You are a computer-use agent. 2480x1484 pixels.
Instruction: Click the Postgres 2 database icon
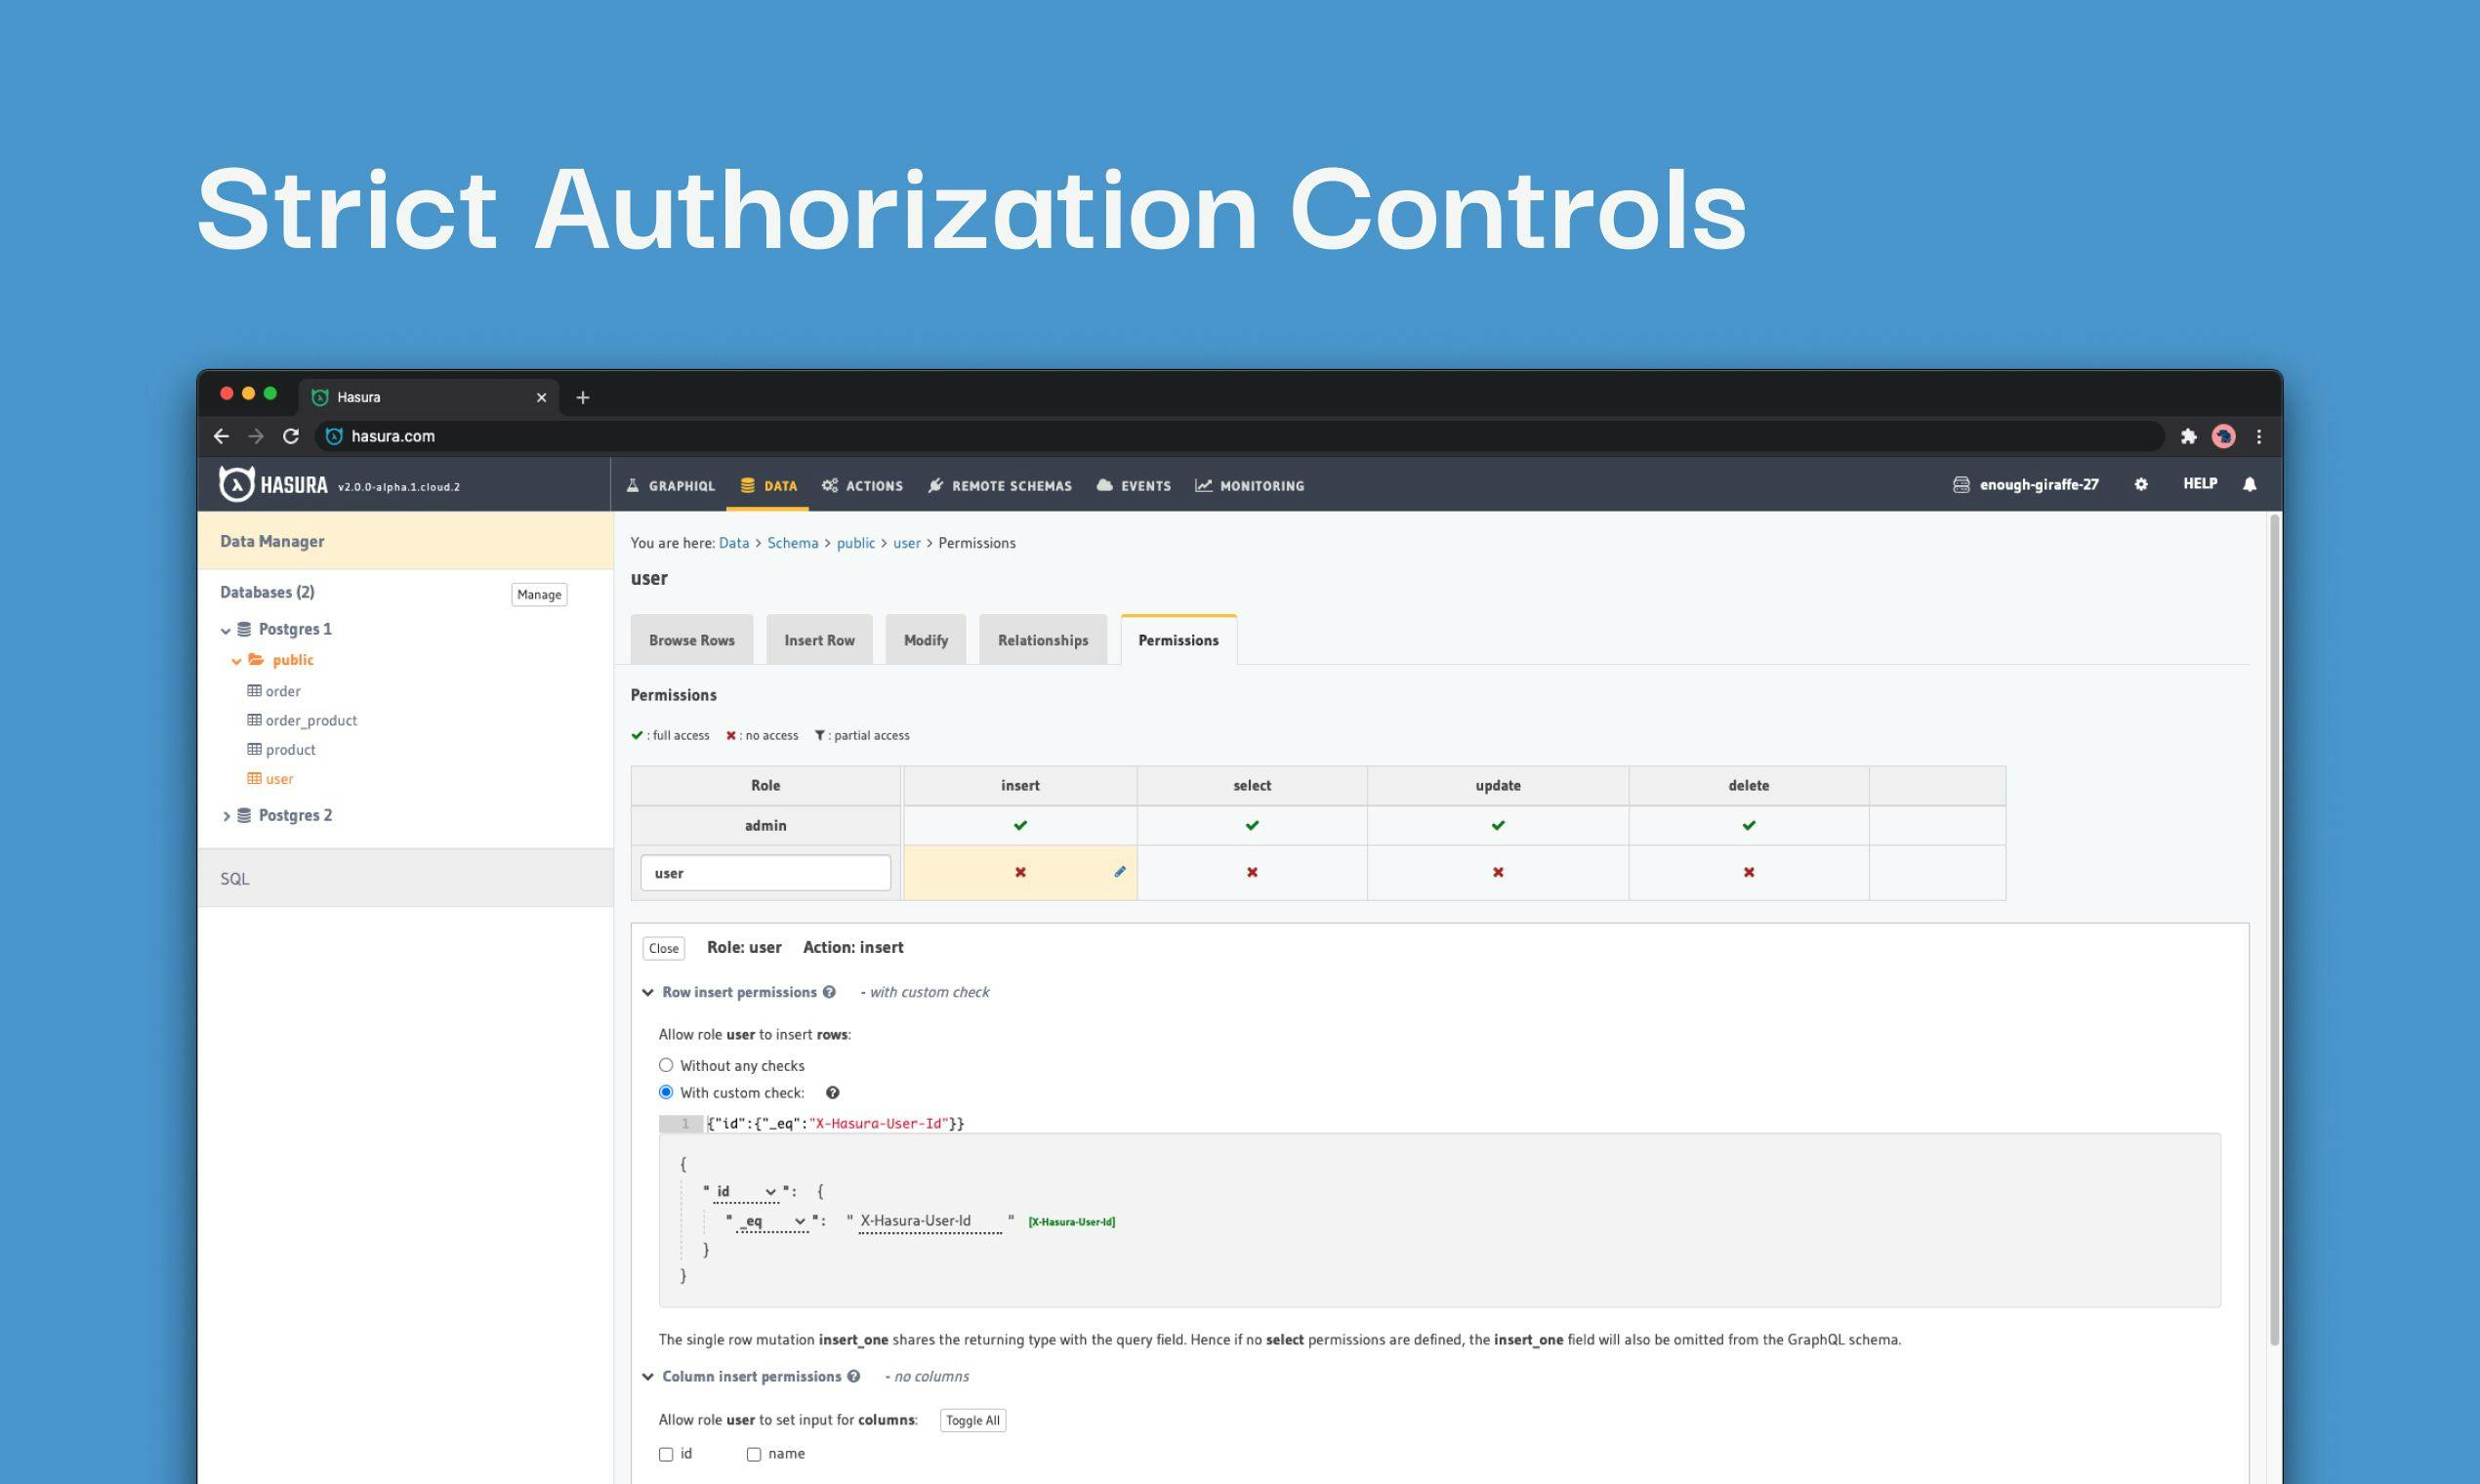click(244, 815)
